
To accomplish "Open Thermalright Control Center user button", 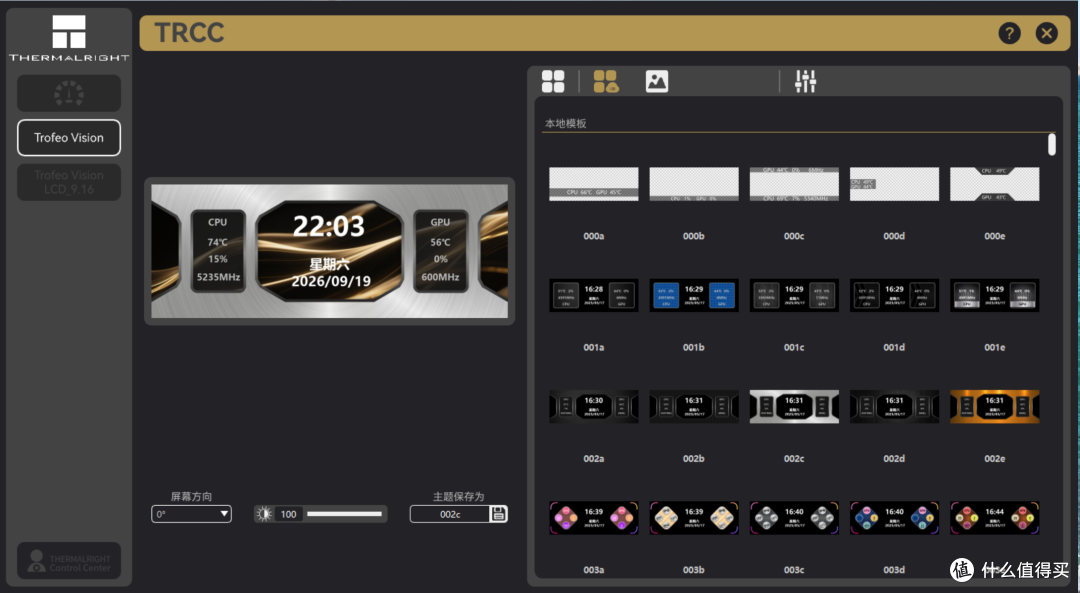I will (69, 561).
